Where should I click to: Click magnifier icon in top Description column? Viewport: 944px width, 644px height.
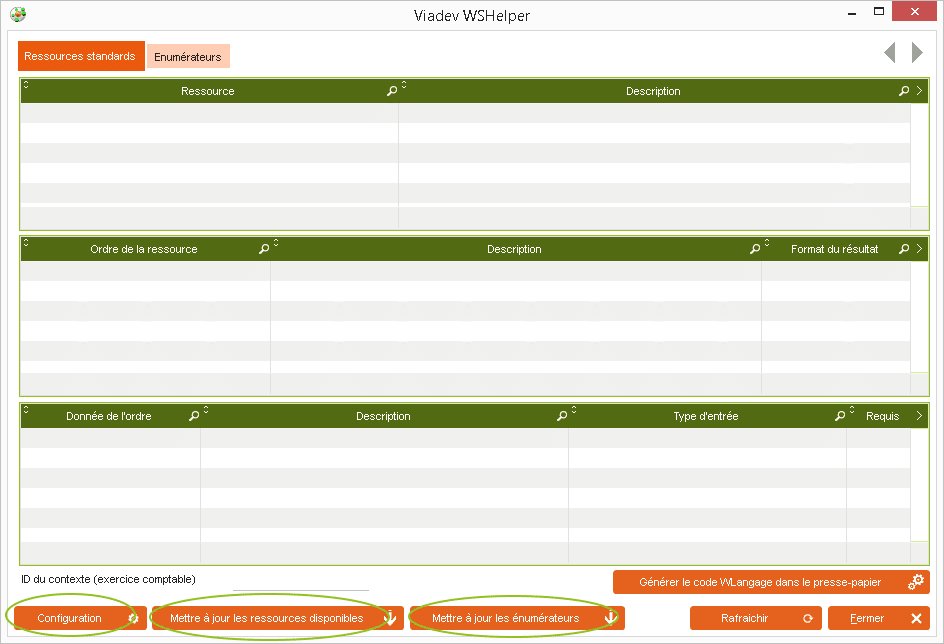pyautogui.click(x=904, y=91)
